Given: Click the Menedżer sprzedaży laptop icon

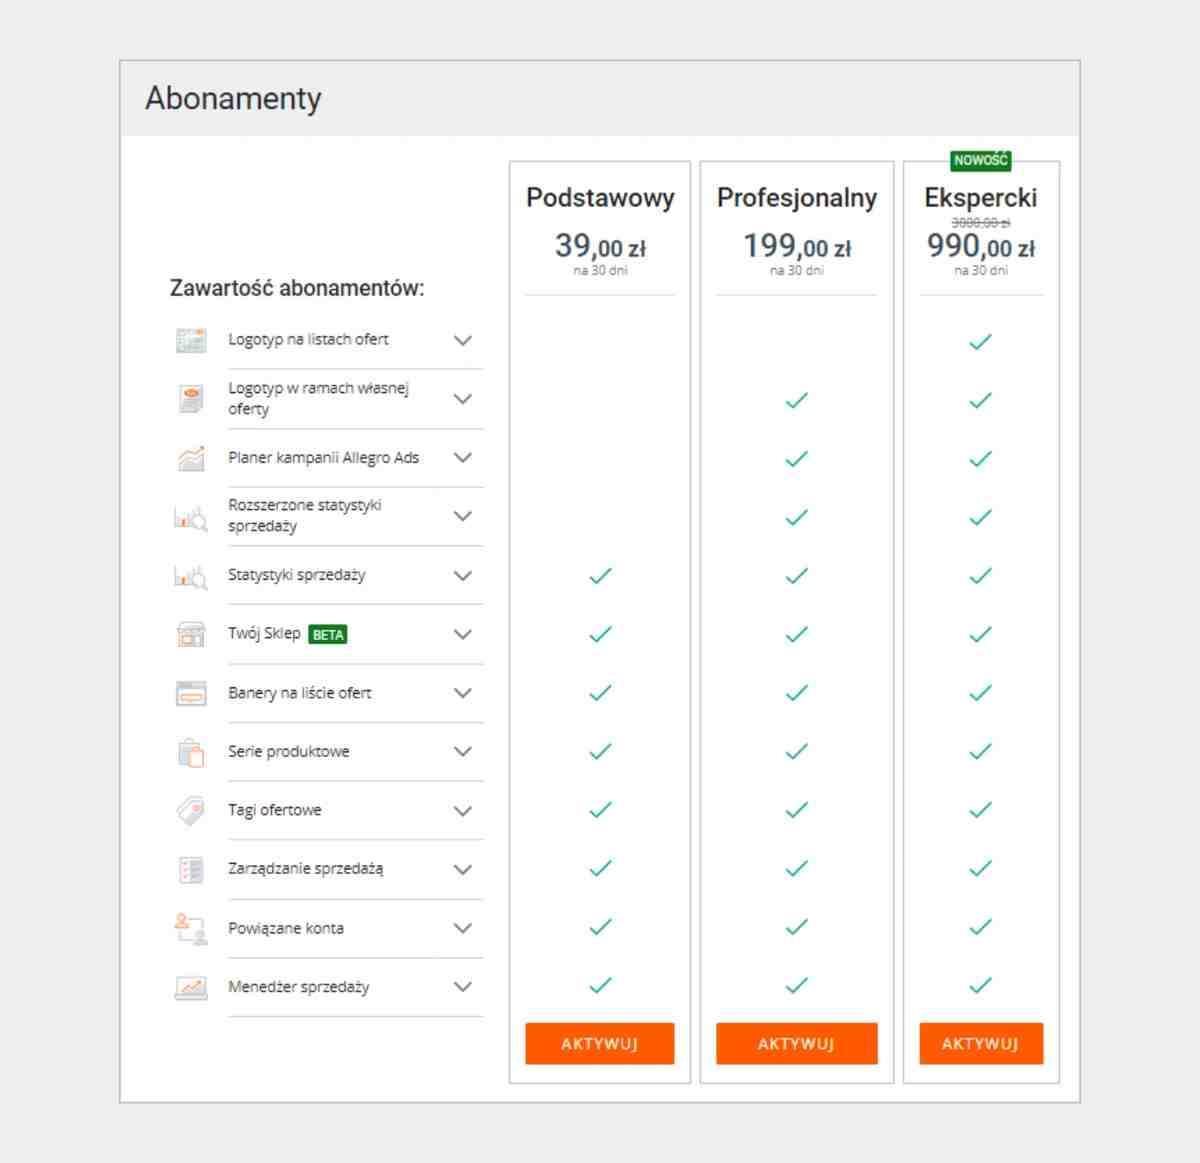Looking at the screenshot, I should (191, 987).
